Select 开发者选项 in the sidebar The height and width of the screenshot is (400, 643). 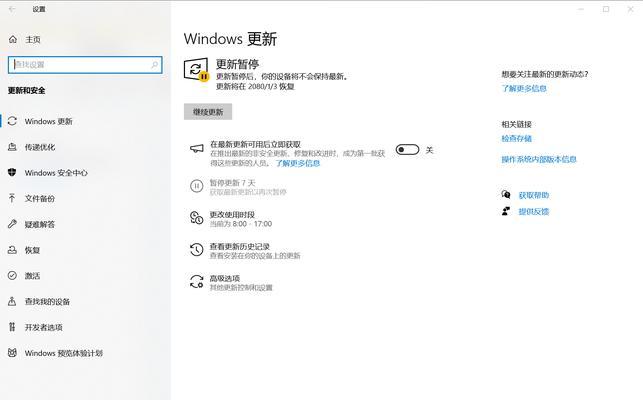click(85, 327)
